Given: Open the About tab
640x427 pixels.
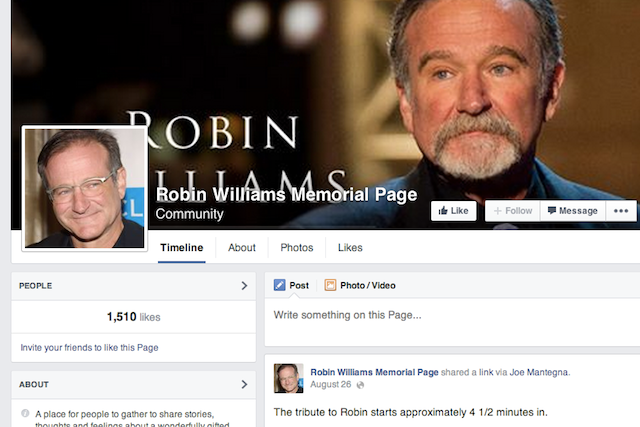Looking at the screenshot, I should pyautogui.click(x=242, y=248).
